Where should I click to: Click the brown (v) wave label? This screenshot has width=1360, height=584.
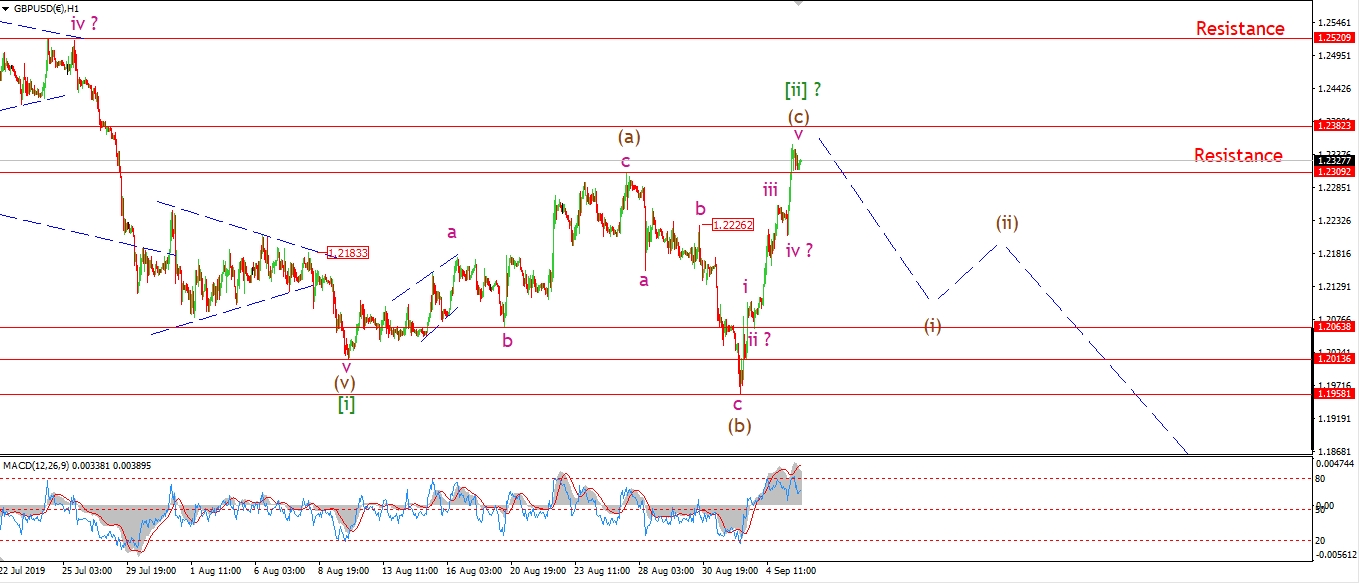[345, 382]
